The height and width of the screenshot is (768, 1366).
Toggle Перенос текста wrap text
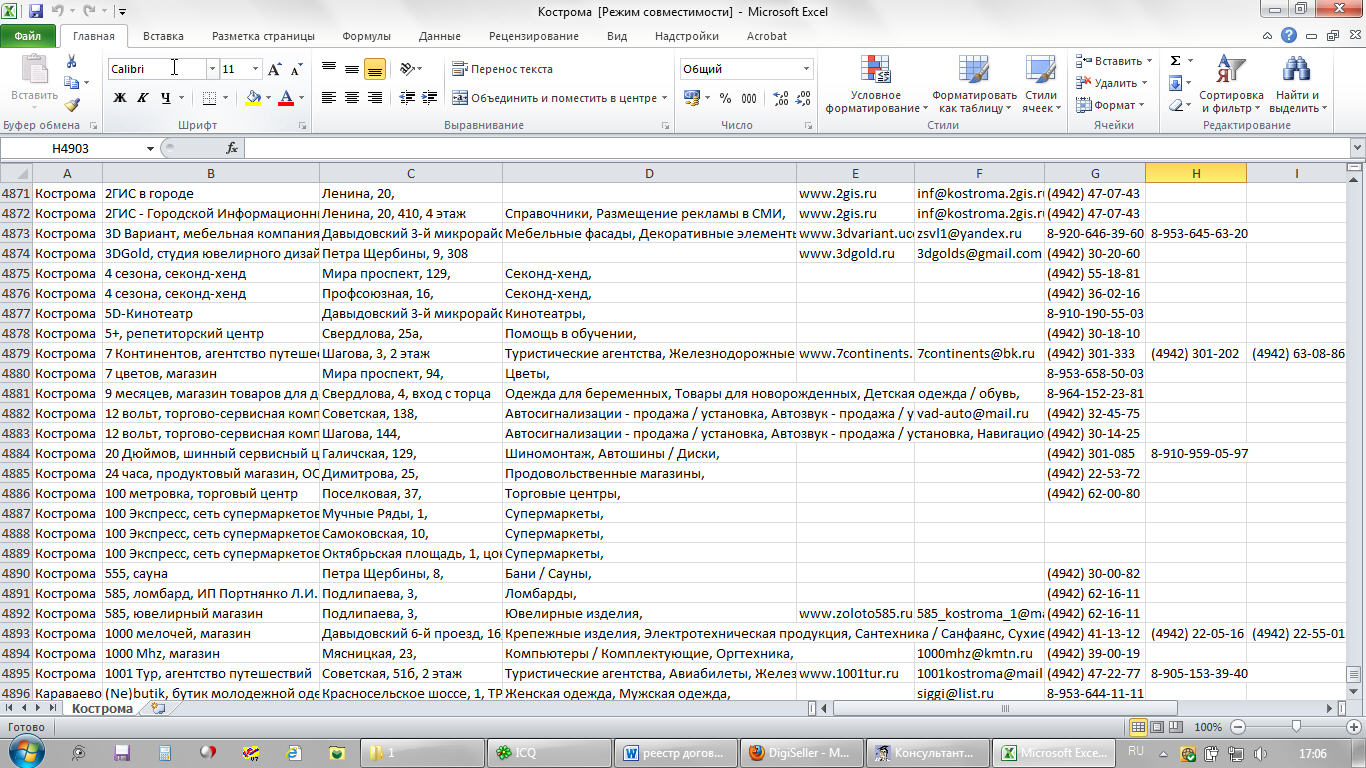pyautogui.click(x=503, y=69)
